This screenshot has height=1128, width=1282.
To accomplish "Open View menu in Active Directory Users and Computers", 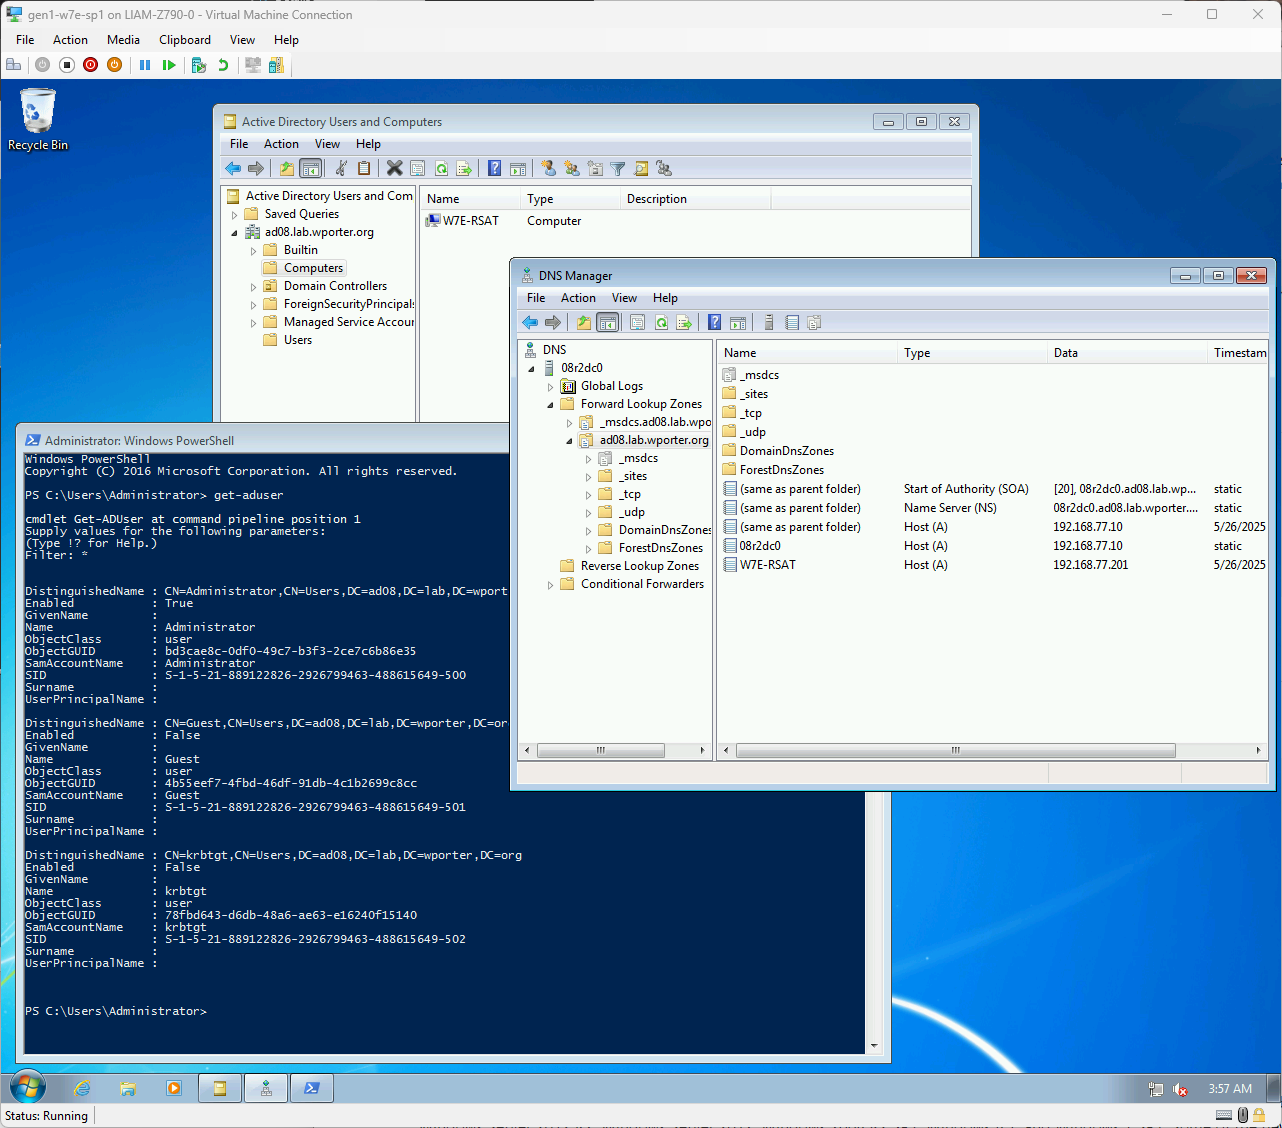I will tap(327, 144).
